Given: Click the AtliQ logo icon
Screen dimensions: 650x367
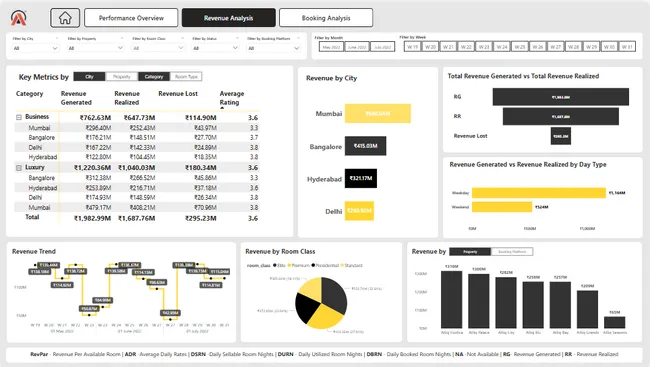Looking at the screenshot, I should coord(19,18).
